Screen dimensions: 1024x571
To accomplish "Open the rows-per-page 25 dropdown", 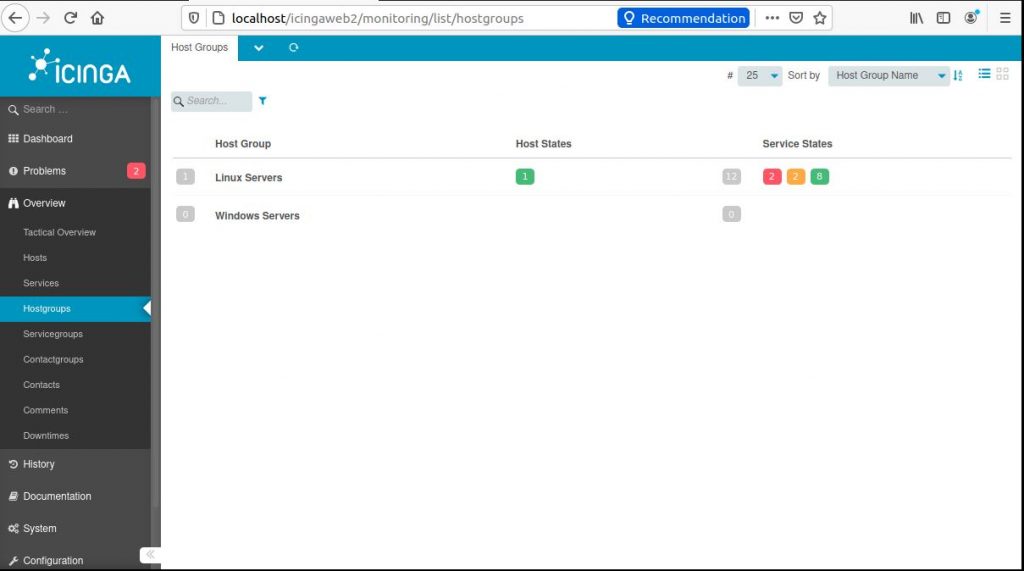I will (760, 75).
